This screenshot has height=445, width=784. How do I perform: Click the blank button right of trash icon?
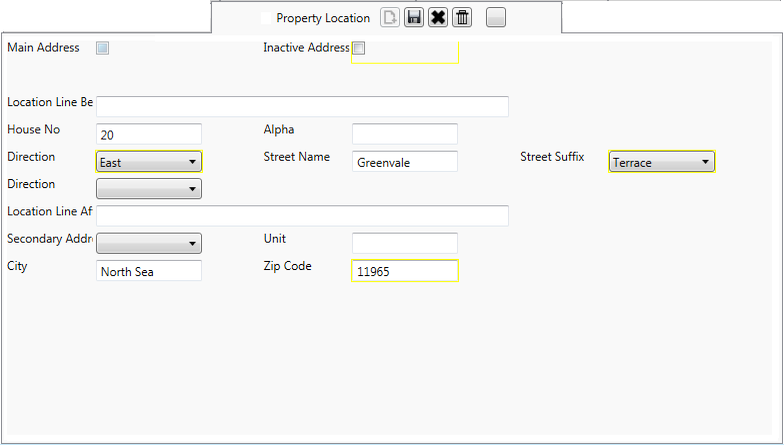tap(496, 18)
